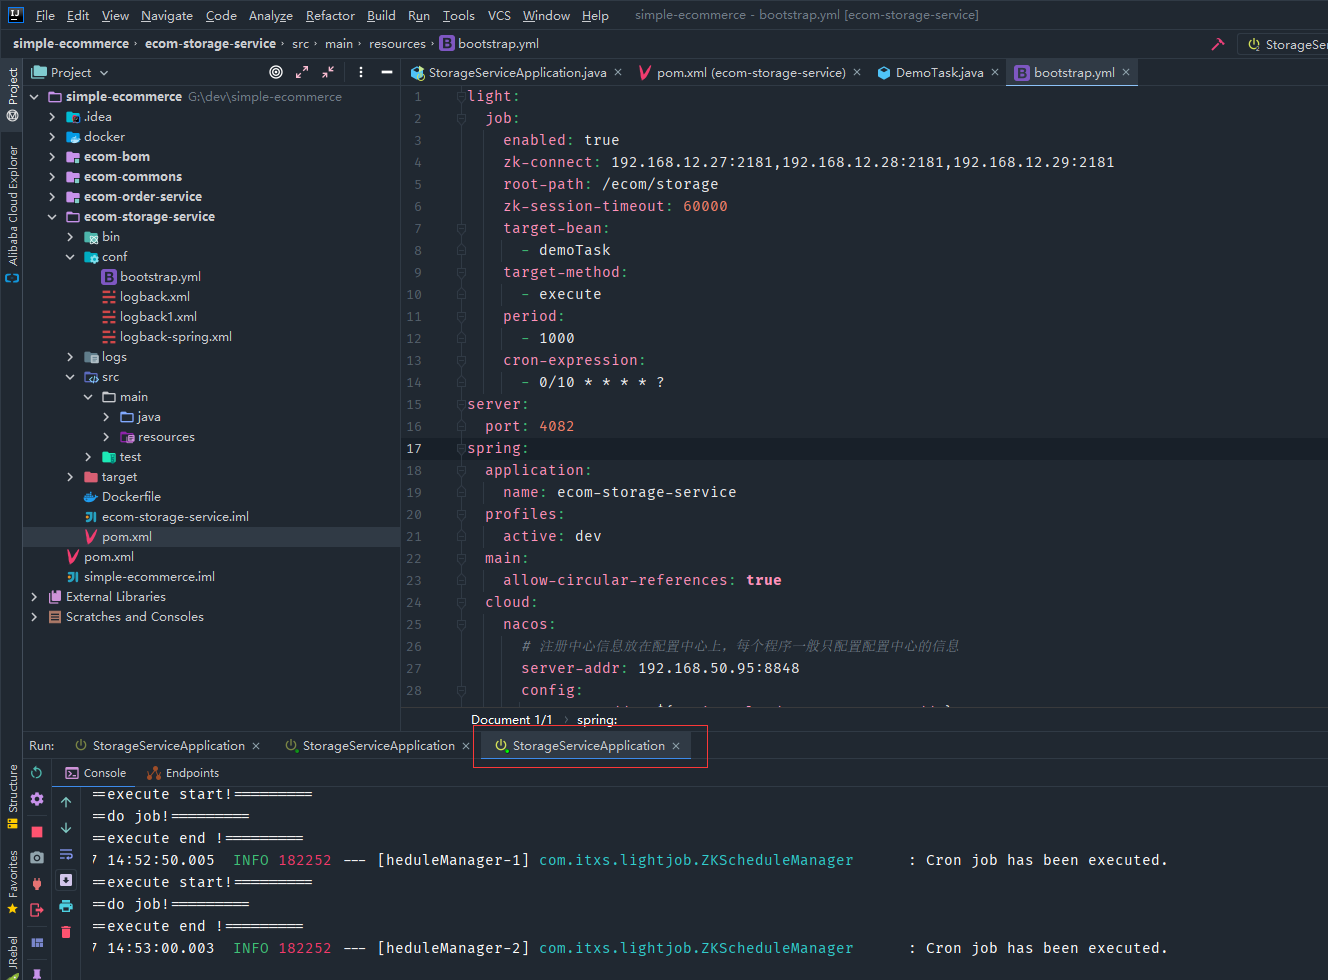Close the first StorageServiceApplication run tab
The image size is (1328, 980).
(x=256, y=746)
